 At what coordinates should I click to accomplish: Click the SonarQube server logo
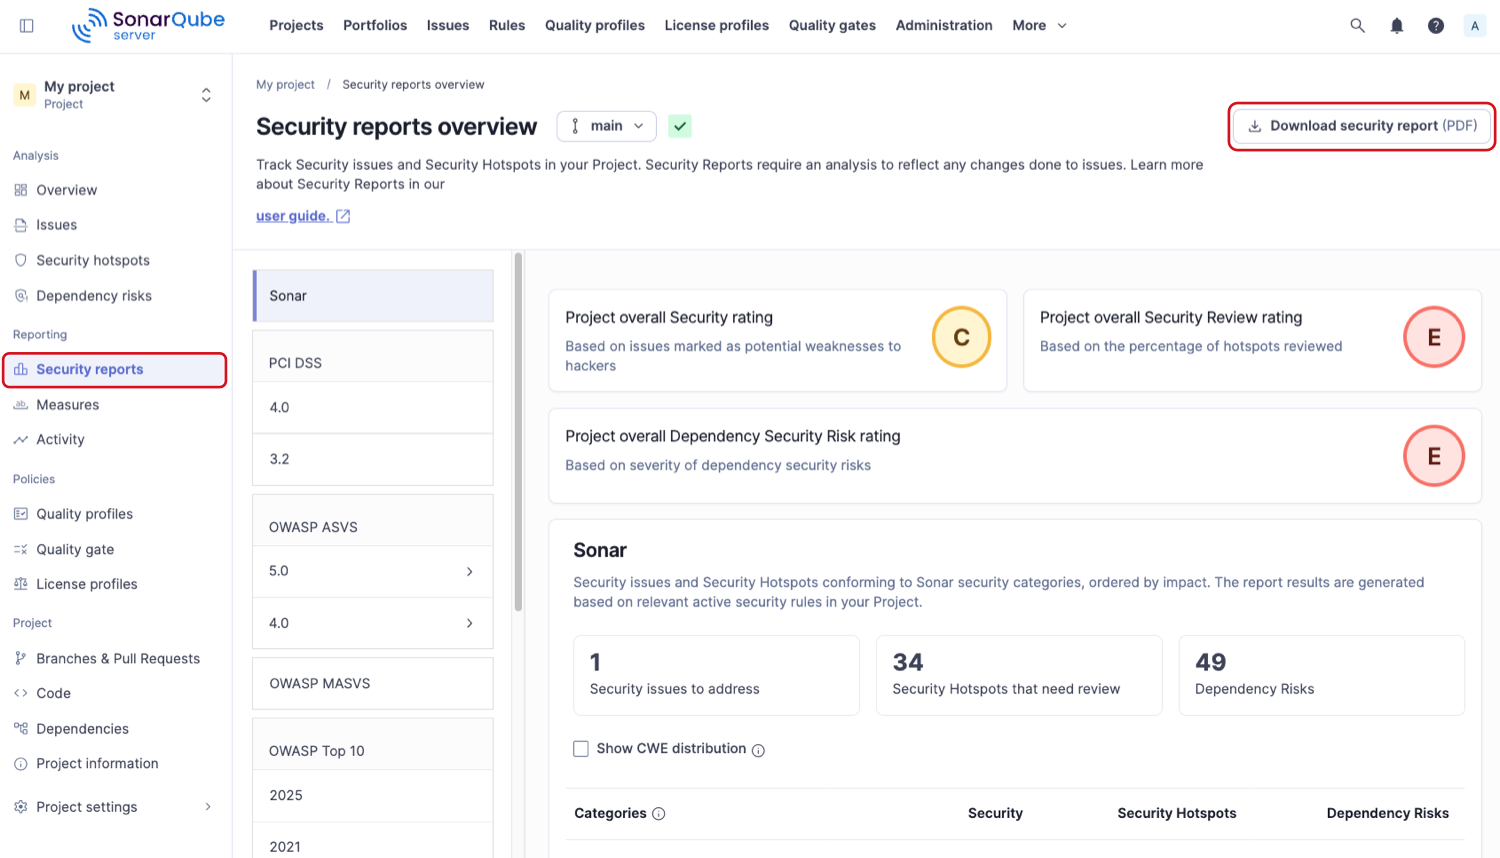point(148,25)
